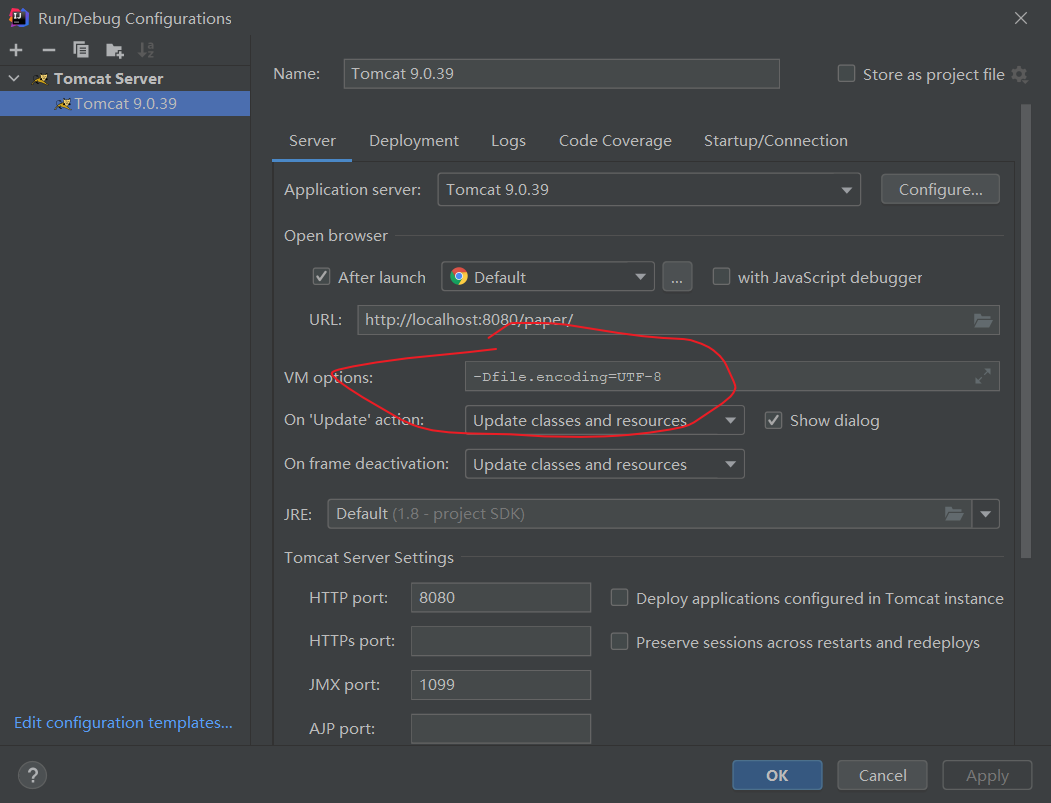The image size is (1051, 803).
Task: Open Edit configuration templates link
Action: pos(123,723)
